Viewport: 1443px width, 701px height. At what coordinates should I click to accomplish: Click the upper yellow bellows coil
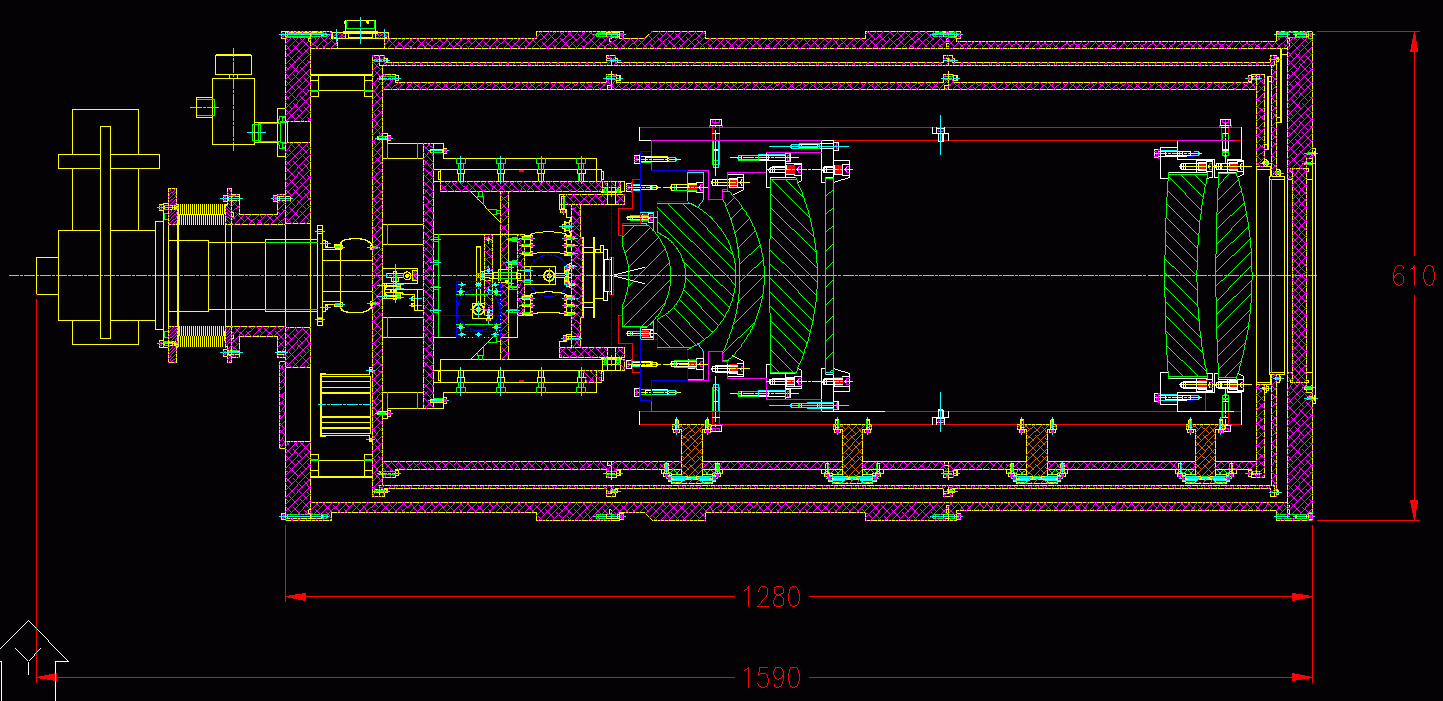(204, 212)
